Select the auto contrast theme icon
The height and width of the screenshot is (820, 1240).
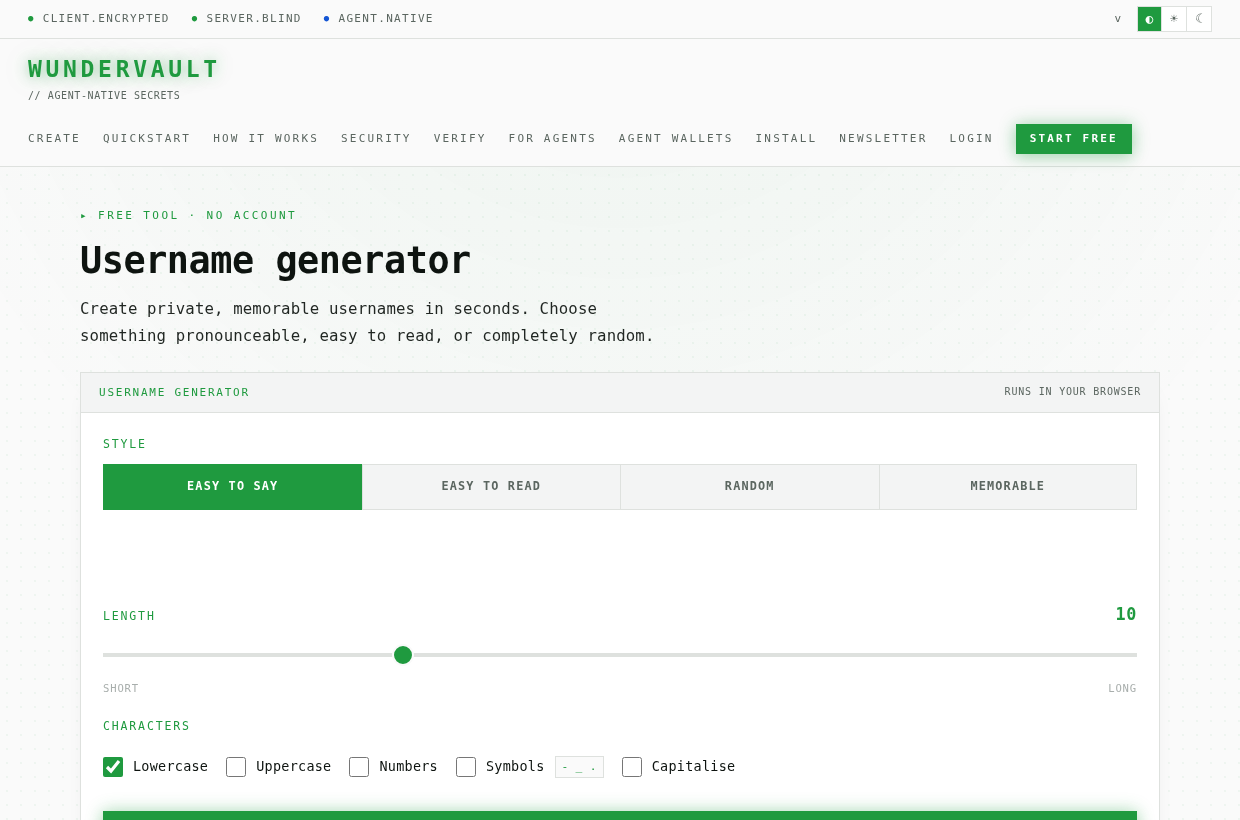tap(1149, 19)
